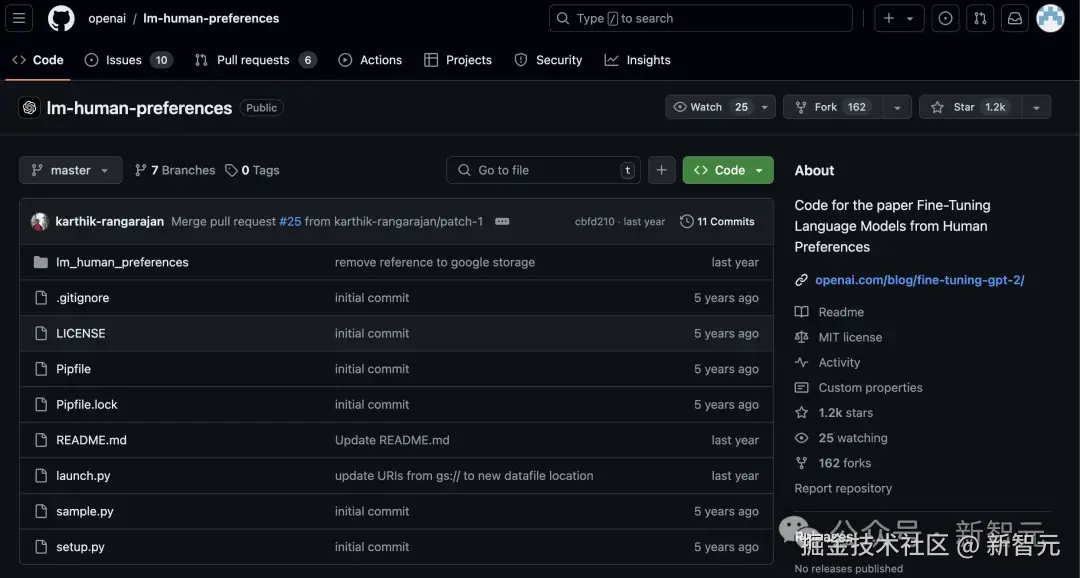Open the Fork options dropdown arrow
The width and height of the screenshot is (1080, 578).
[x=896, y=107]
